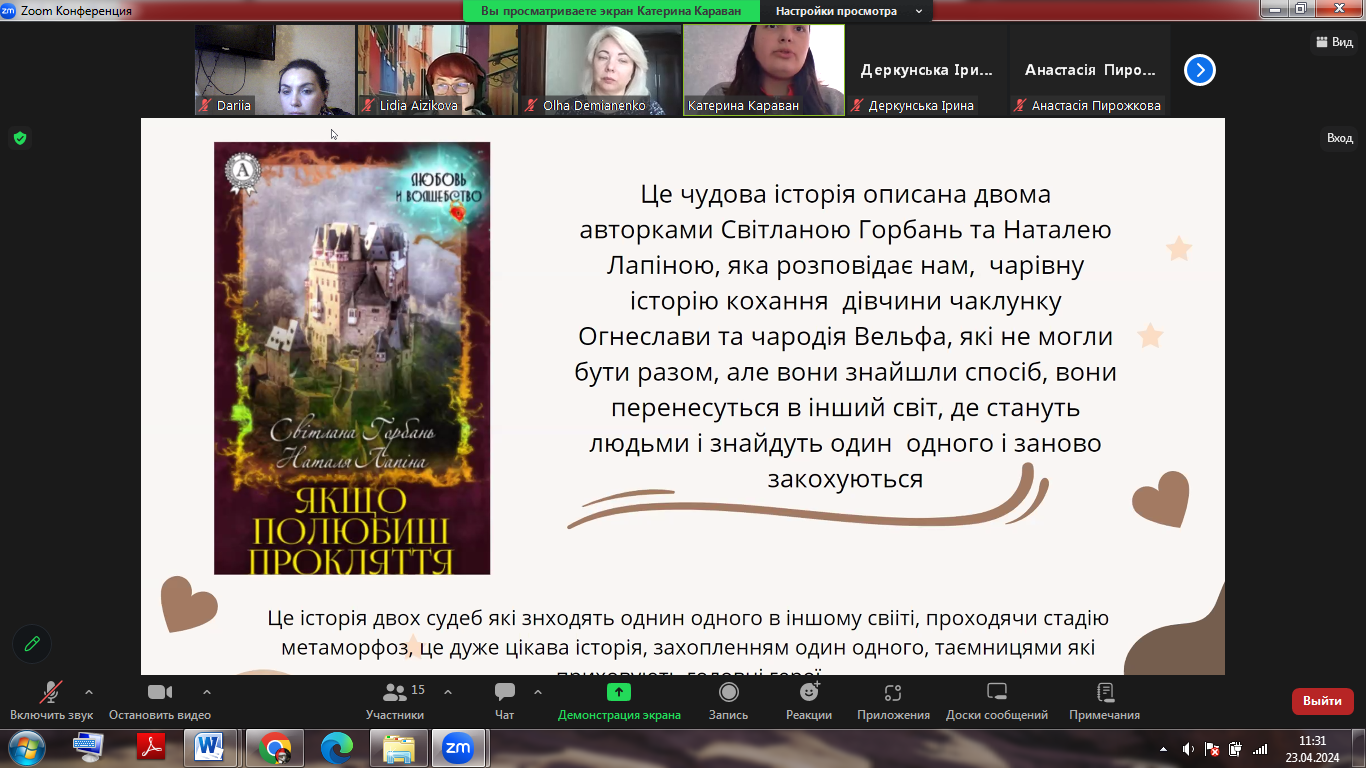Switch to Microsoft Word in taskbar

click(x=211, y=748)
